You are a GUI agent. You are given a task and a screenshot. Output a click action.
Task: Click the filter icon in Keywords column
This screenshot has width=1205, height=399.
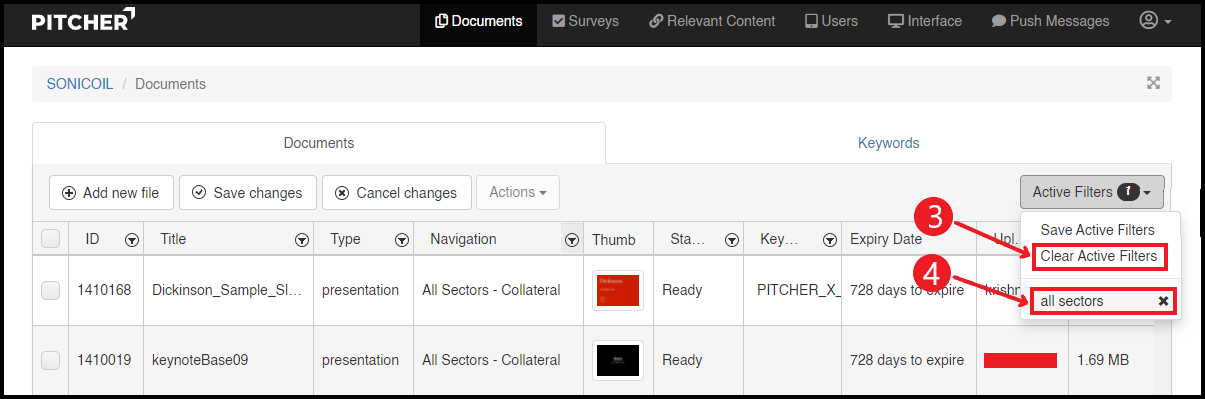coord(829,240)
